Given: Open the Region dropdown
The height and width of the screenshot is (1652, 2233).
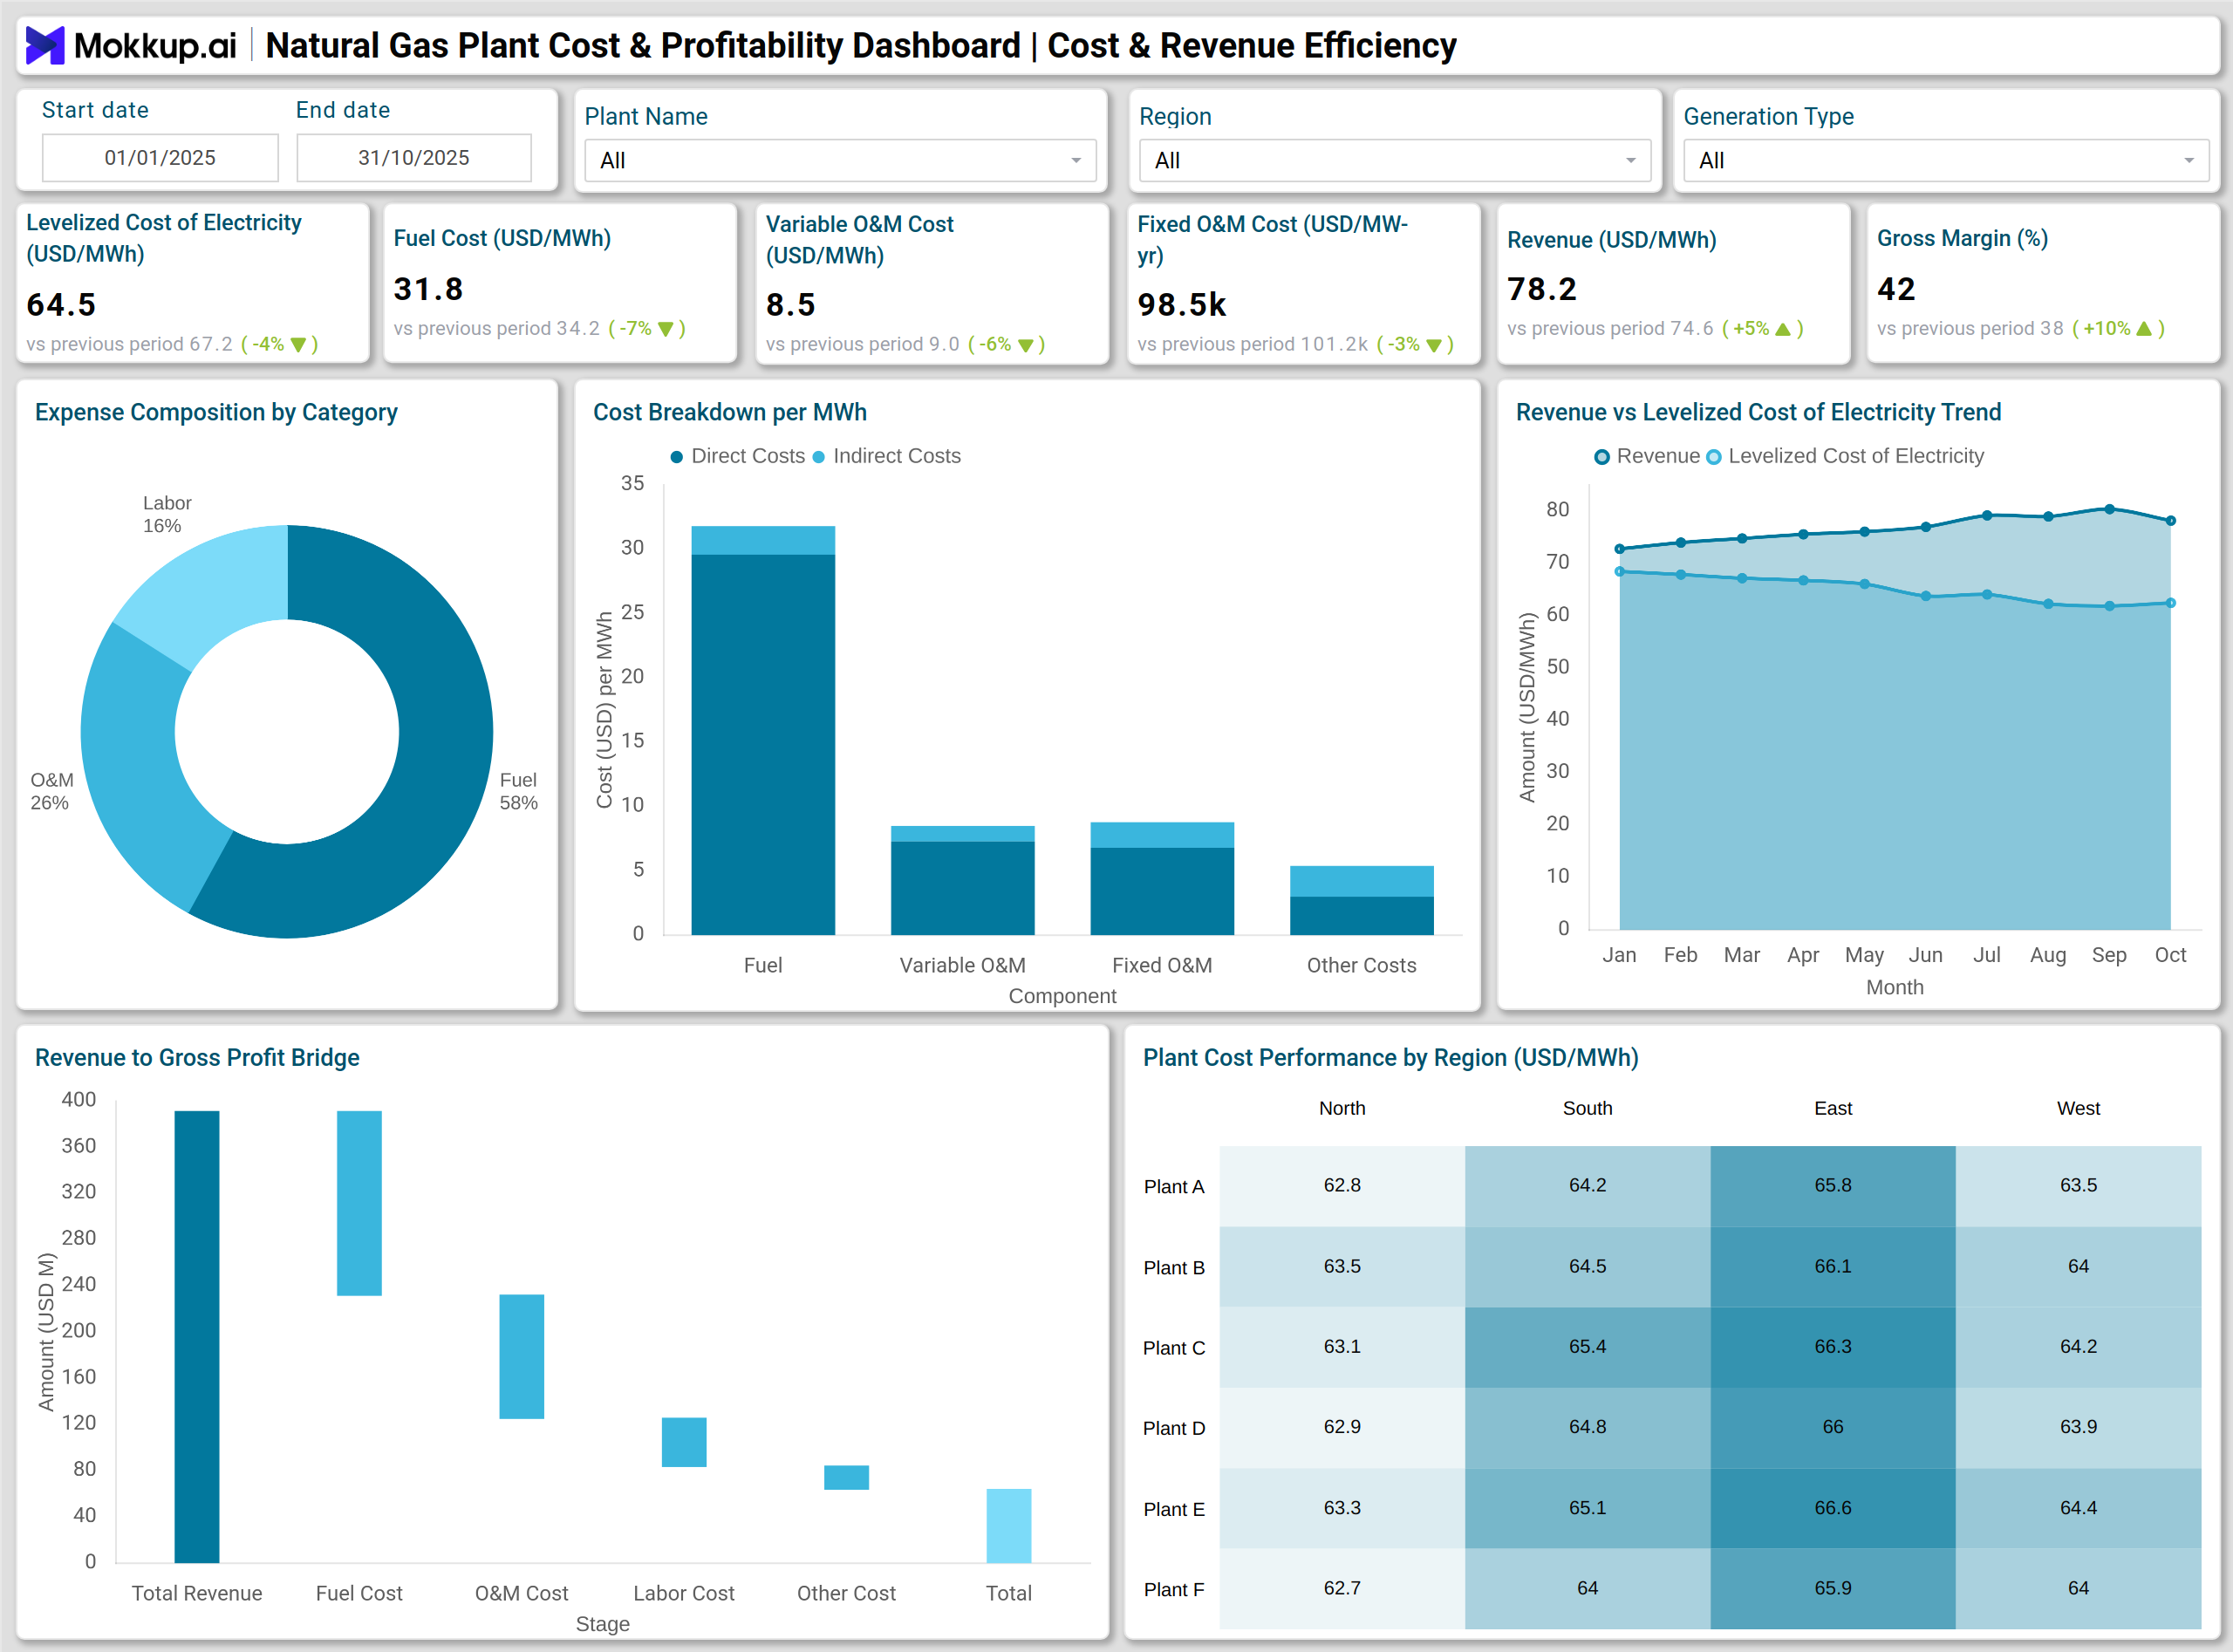Looking at the screenshot, I should point(1395,160).
